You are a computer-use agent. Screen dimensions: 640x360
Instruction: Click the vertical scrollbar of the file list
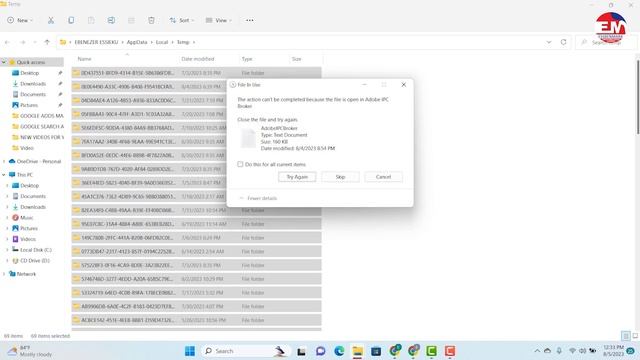click(x=638, y=97)
